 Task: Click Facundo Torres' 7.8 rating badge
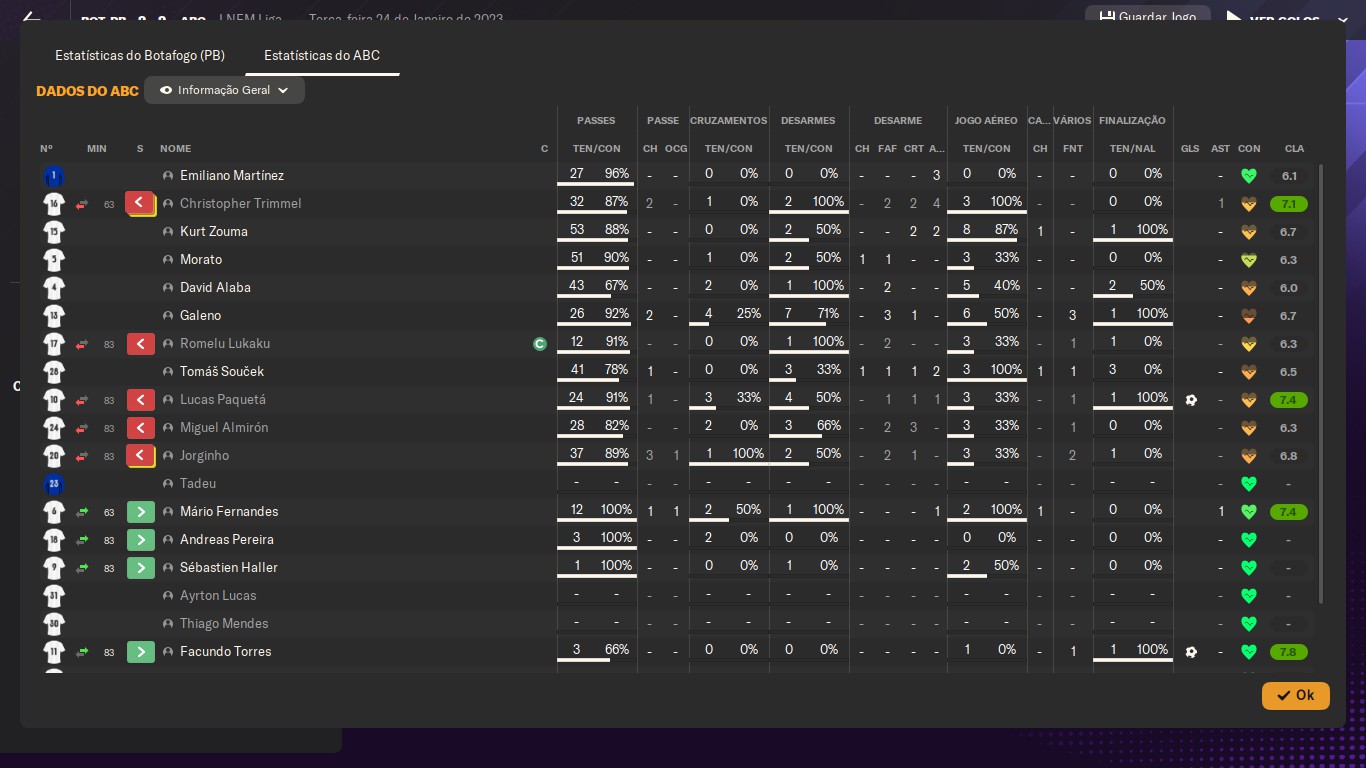(1288, 652)
